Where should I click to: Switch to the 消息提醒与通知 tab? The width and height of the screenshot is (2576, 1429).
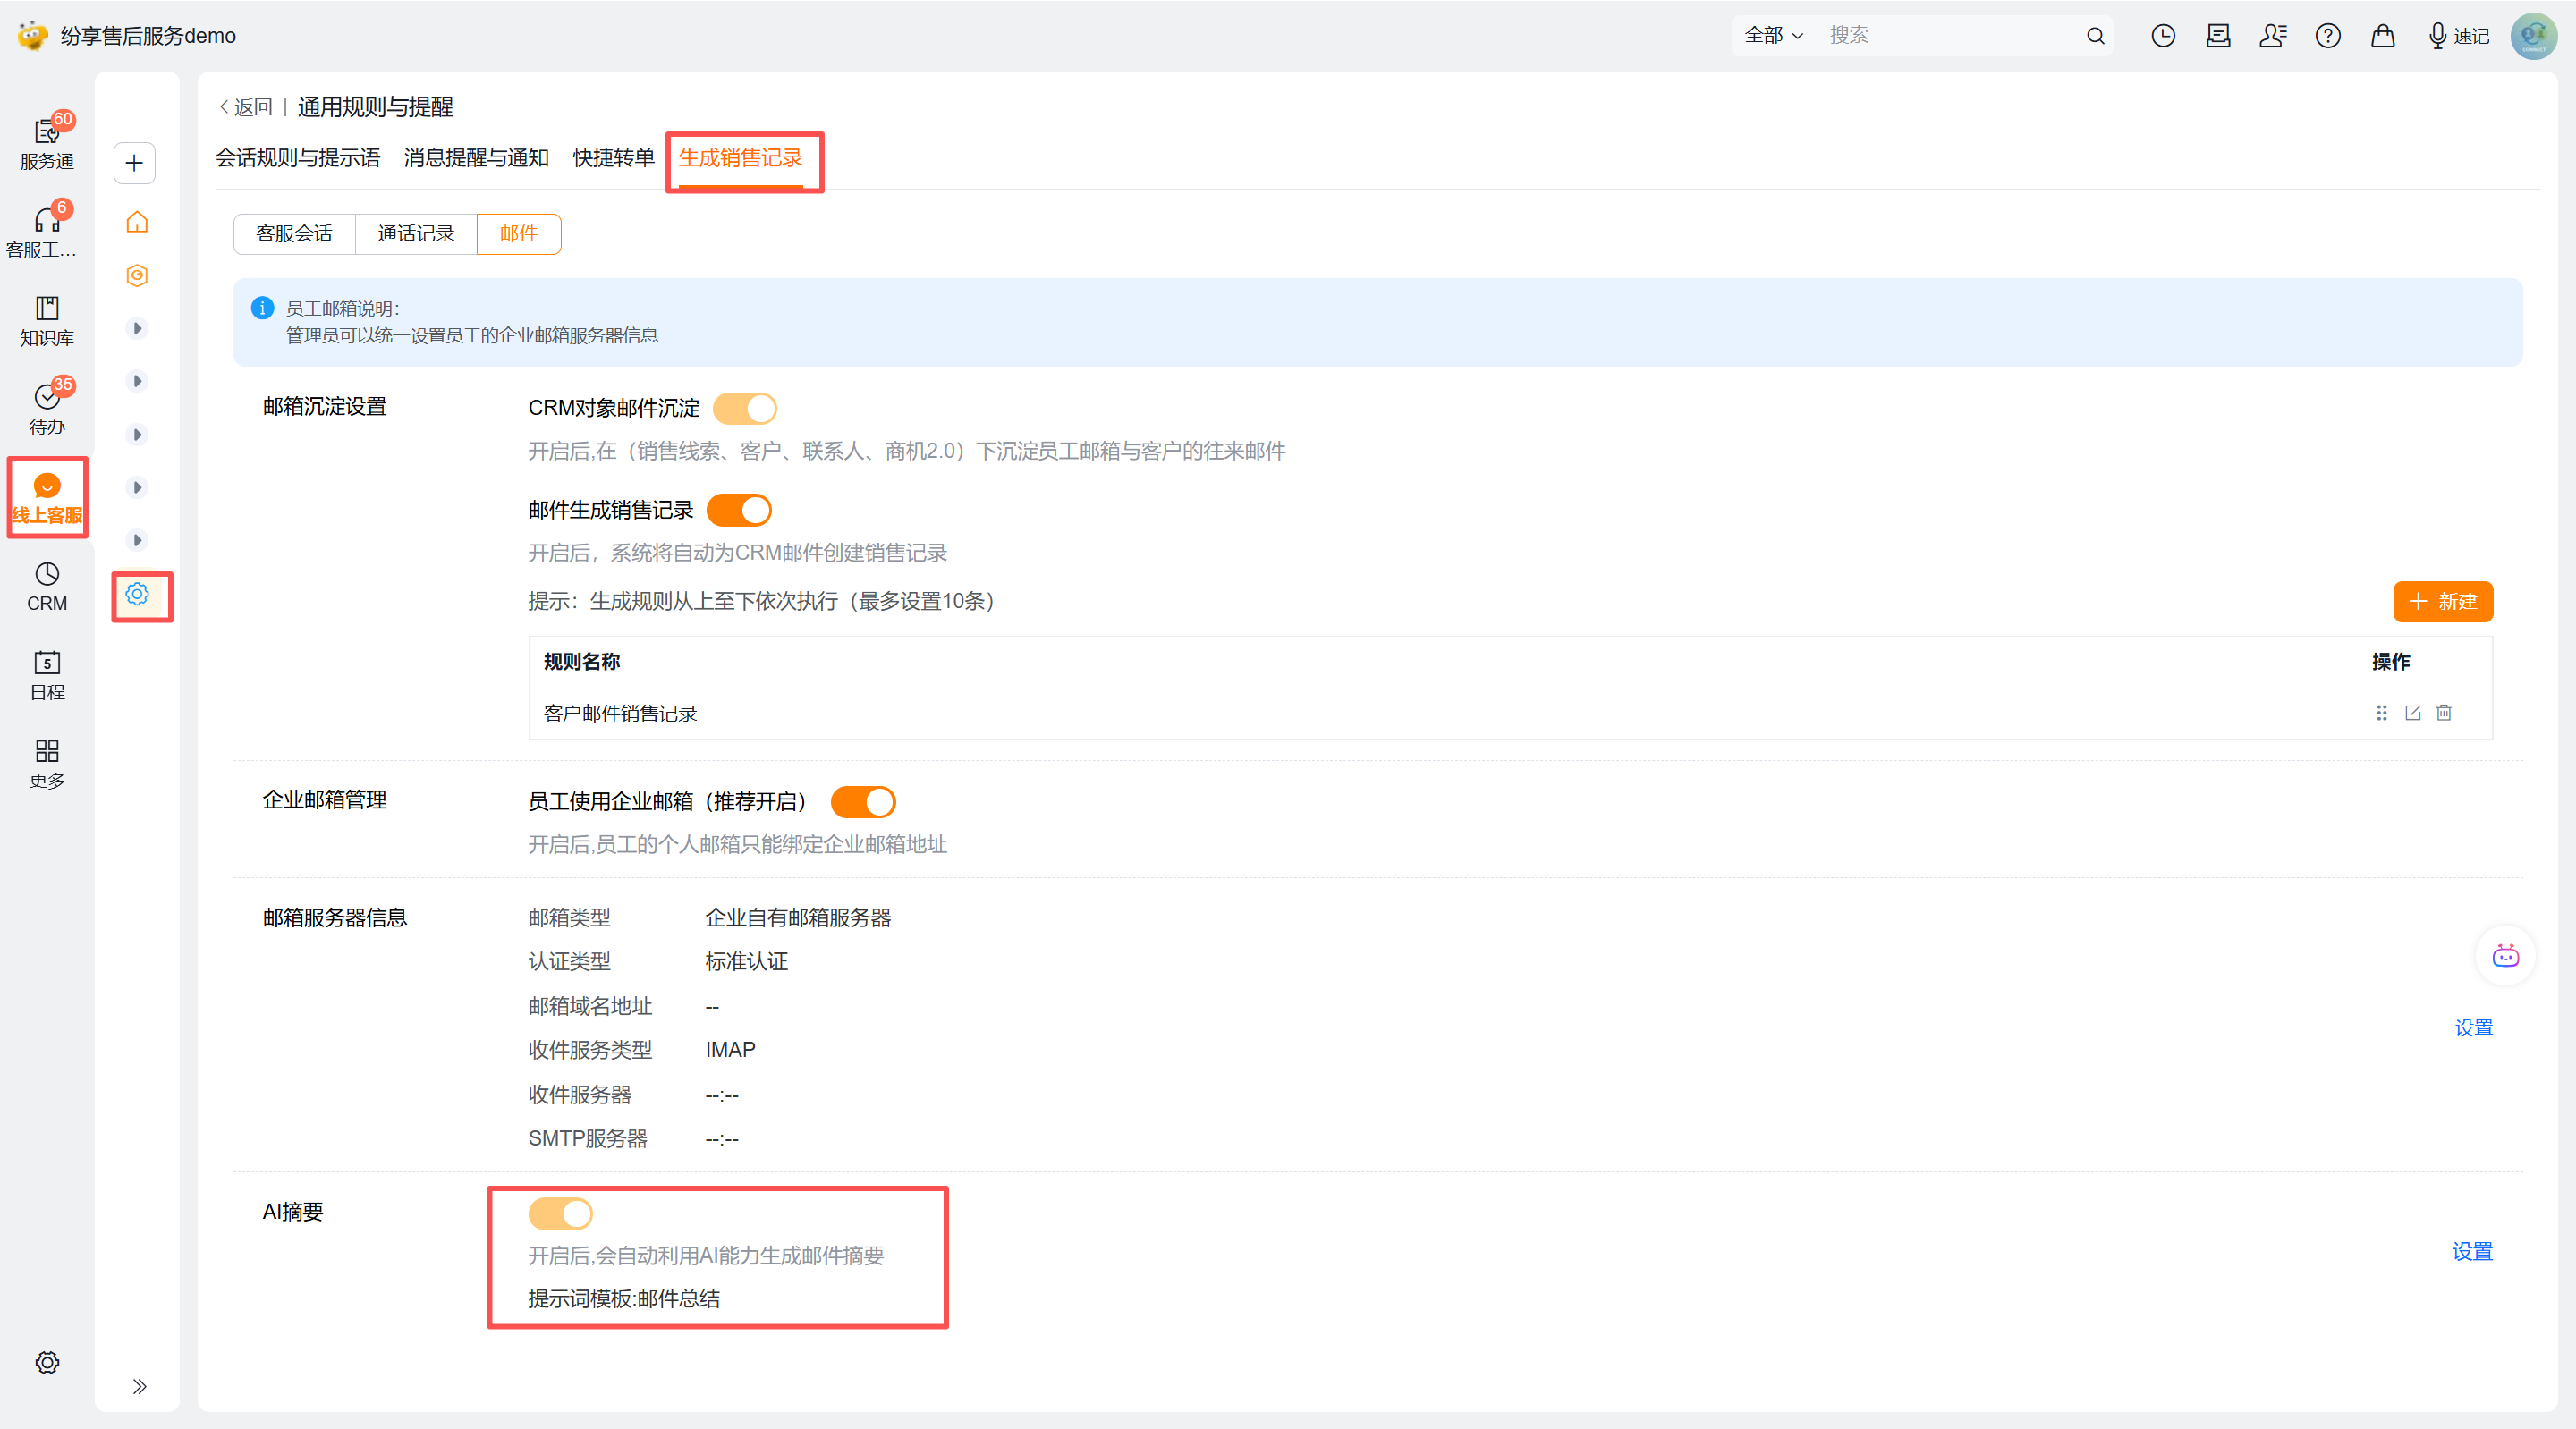click(476, 158)
